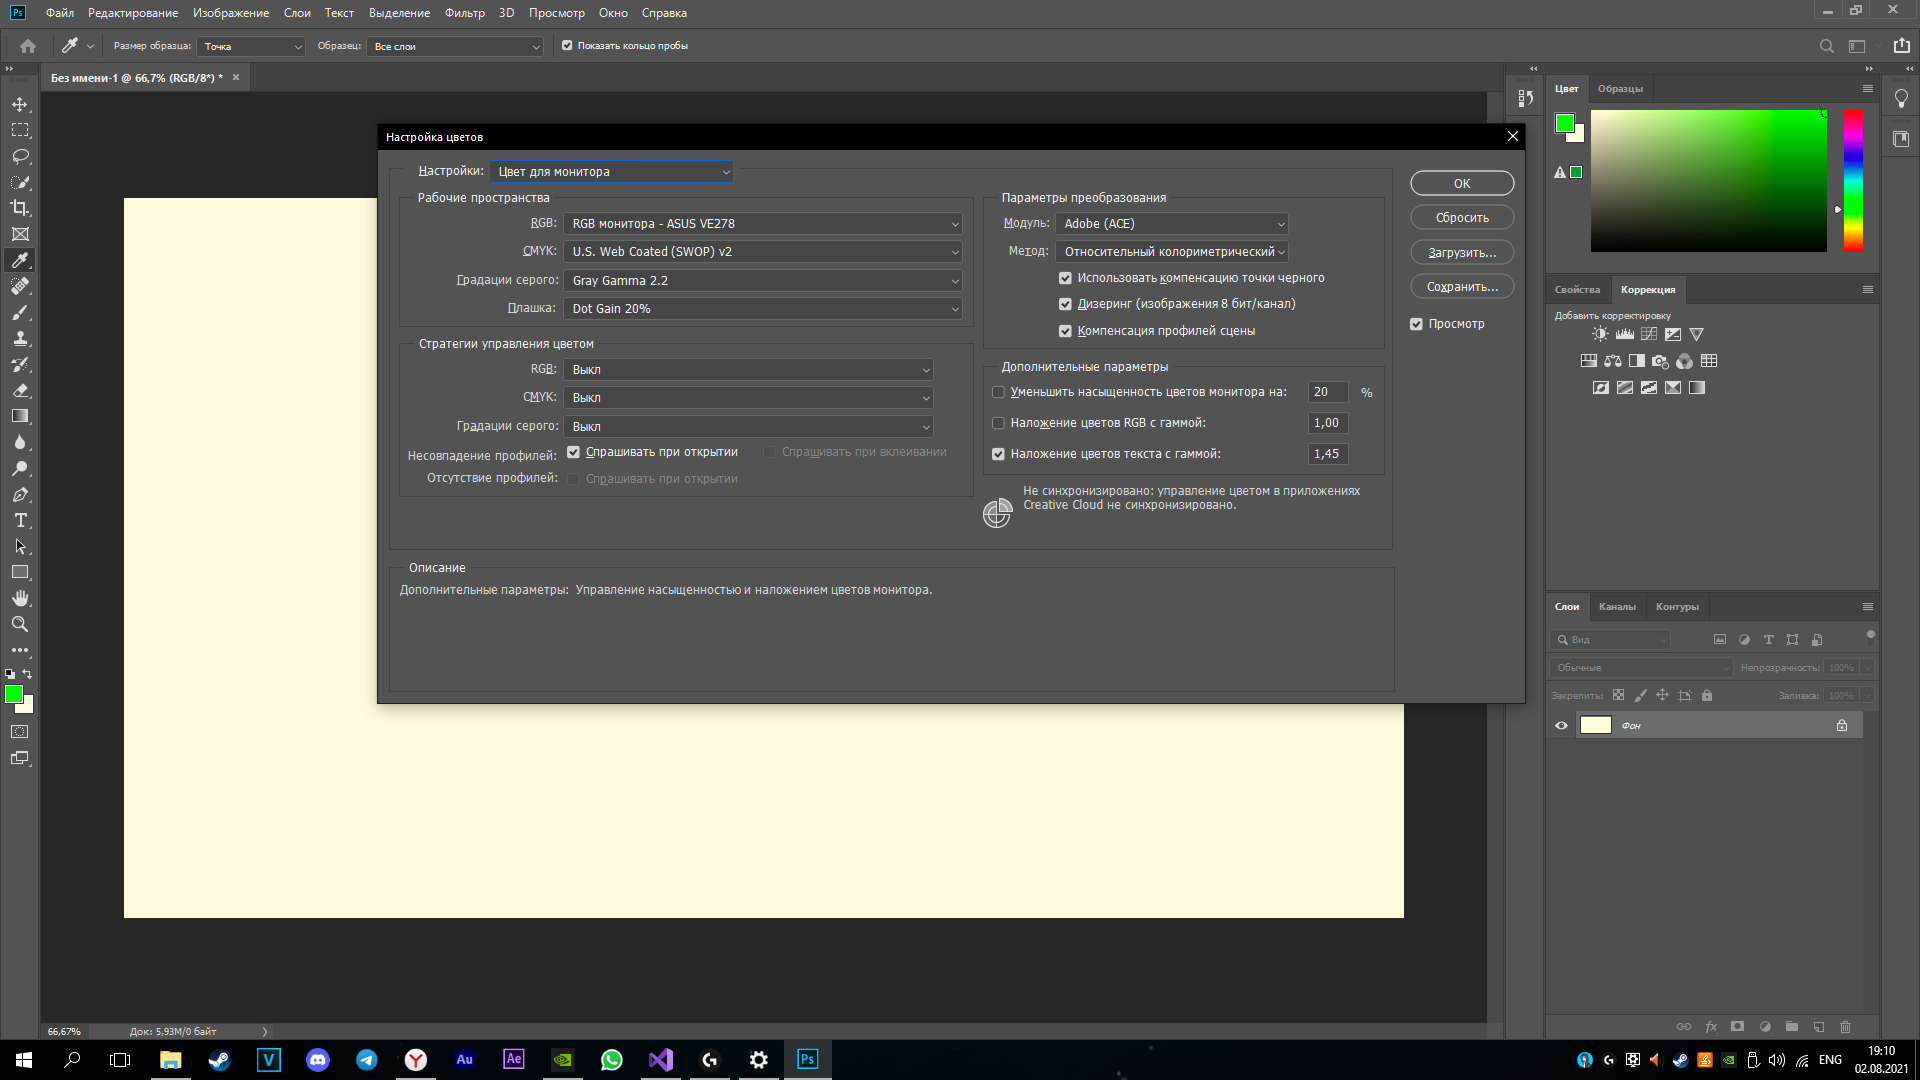Open the 'Gray Gamma 2.2' dropdown
This screenshot has height=1080, width=1920.
coord(763,281)
